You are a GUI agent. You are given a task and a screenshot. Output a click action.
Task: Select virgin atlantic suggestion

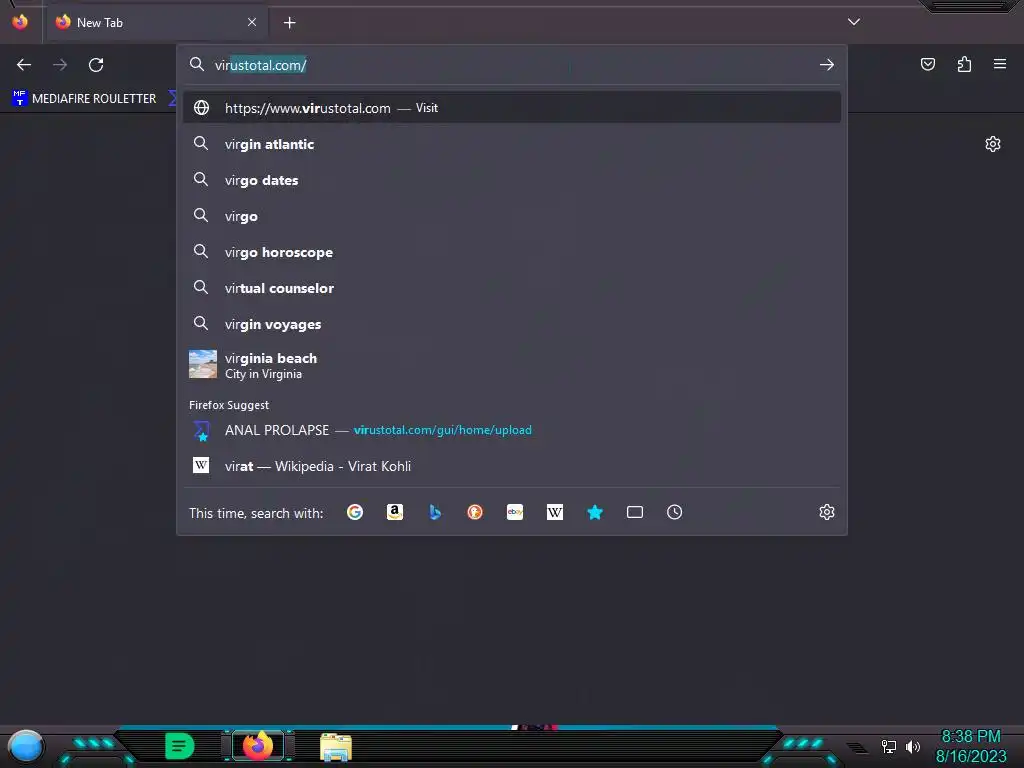512,144
